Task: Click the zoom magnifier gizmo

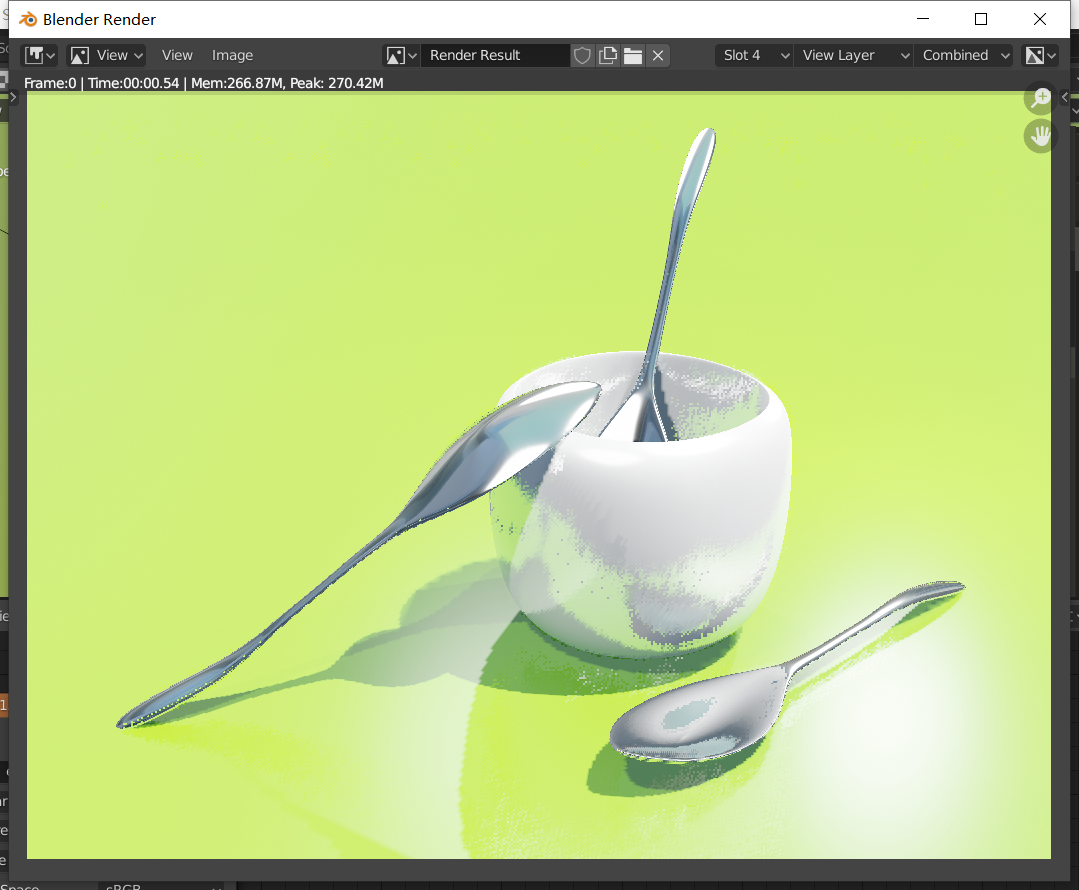Action: [1040, 98]
